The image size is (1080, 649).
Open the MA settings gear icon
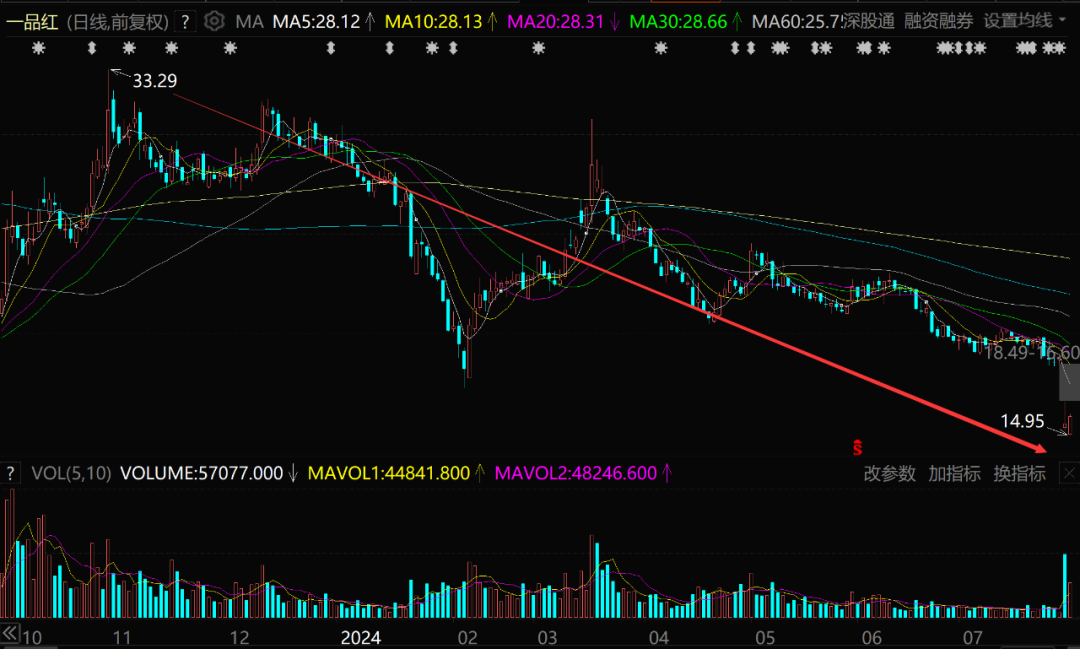coord(214,21)
